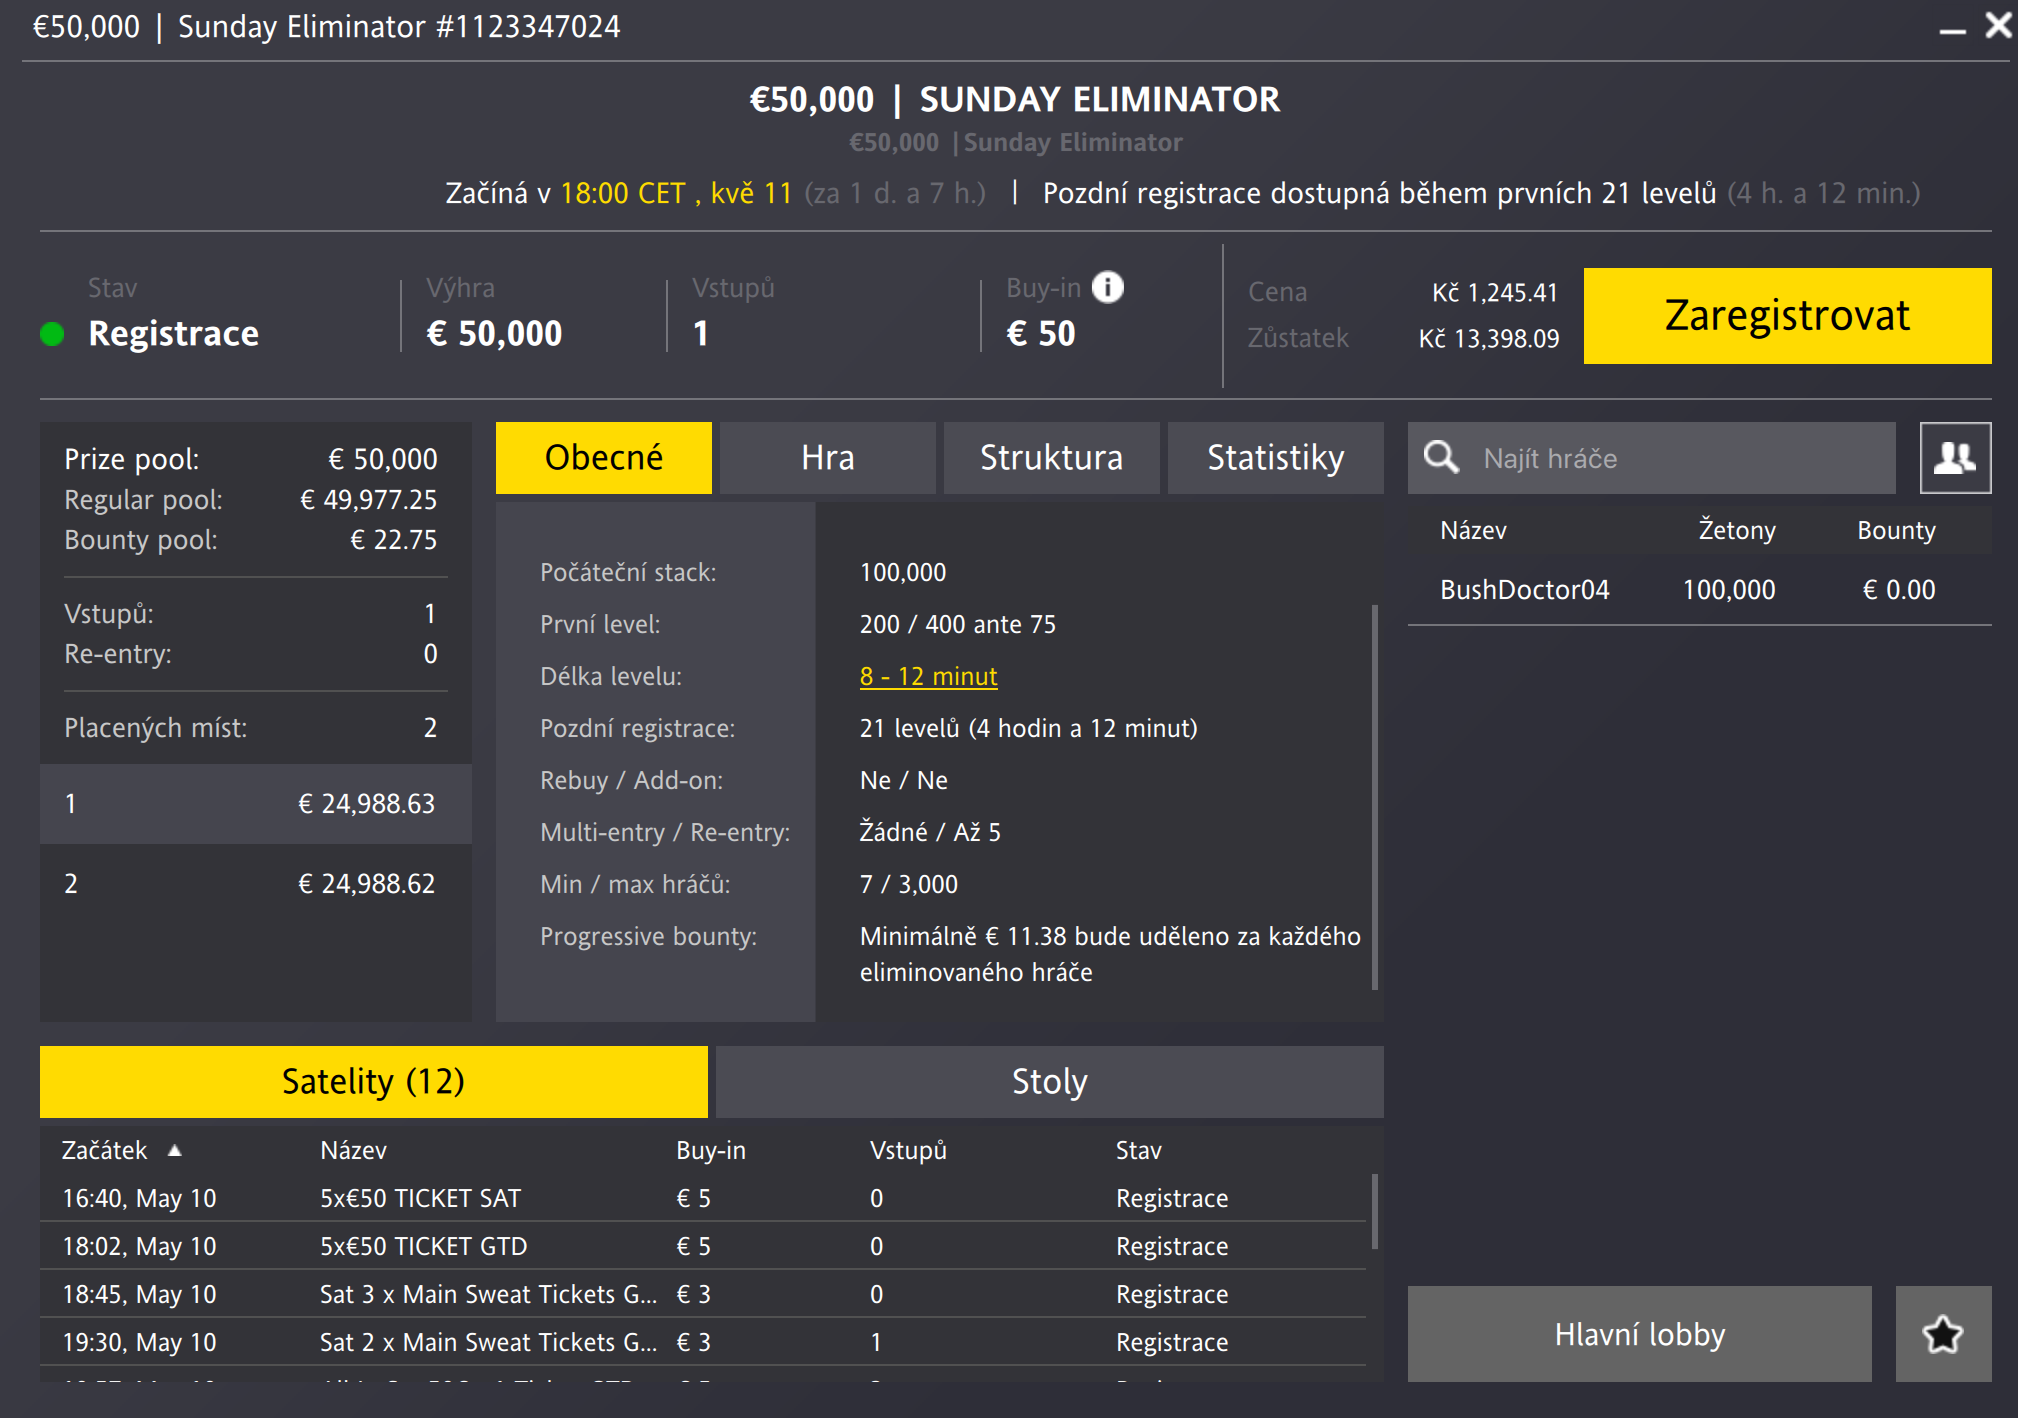Open the Struktura tab
Image resolution: width=2018 pixels, height=1418 pixels.
pos(1051,457)
